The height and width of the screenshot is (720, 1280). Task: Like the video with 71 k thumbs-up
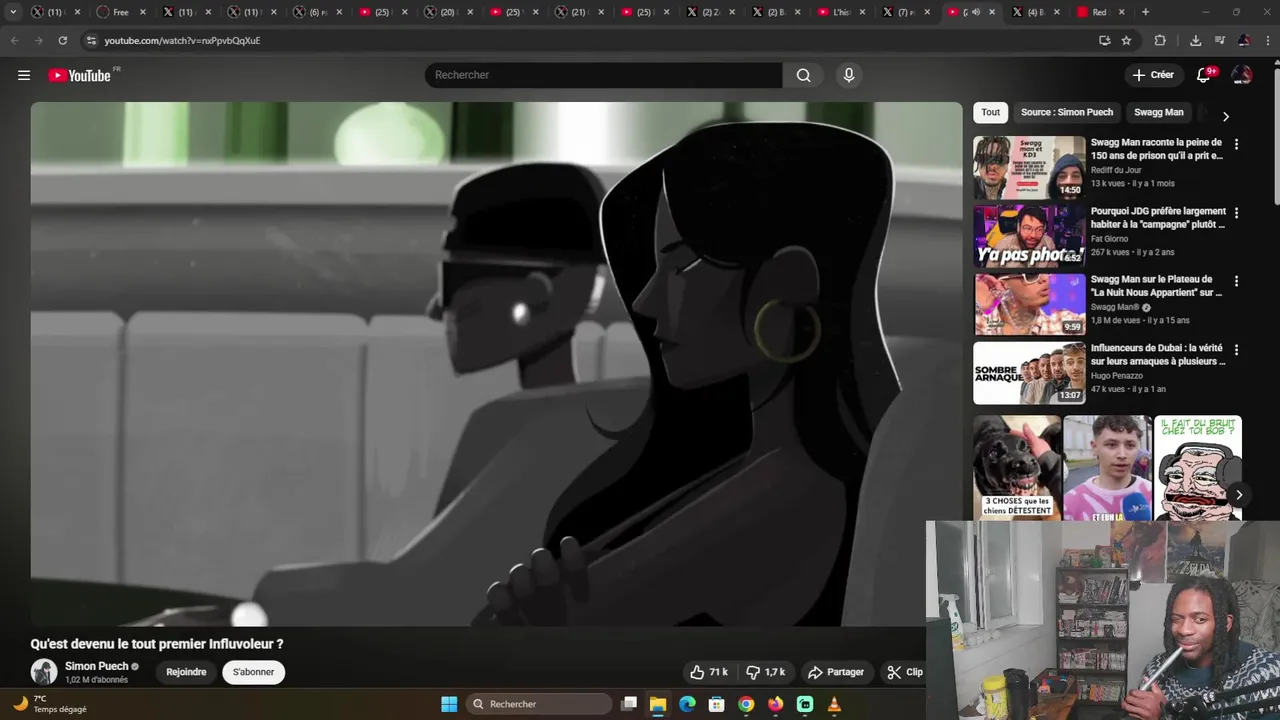pyautogui.click(x=708, y=672)
